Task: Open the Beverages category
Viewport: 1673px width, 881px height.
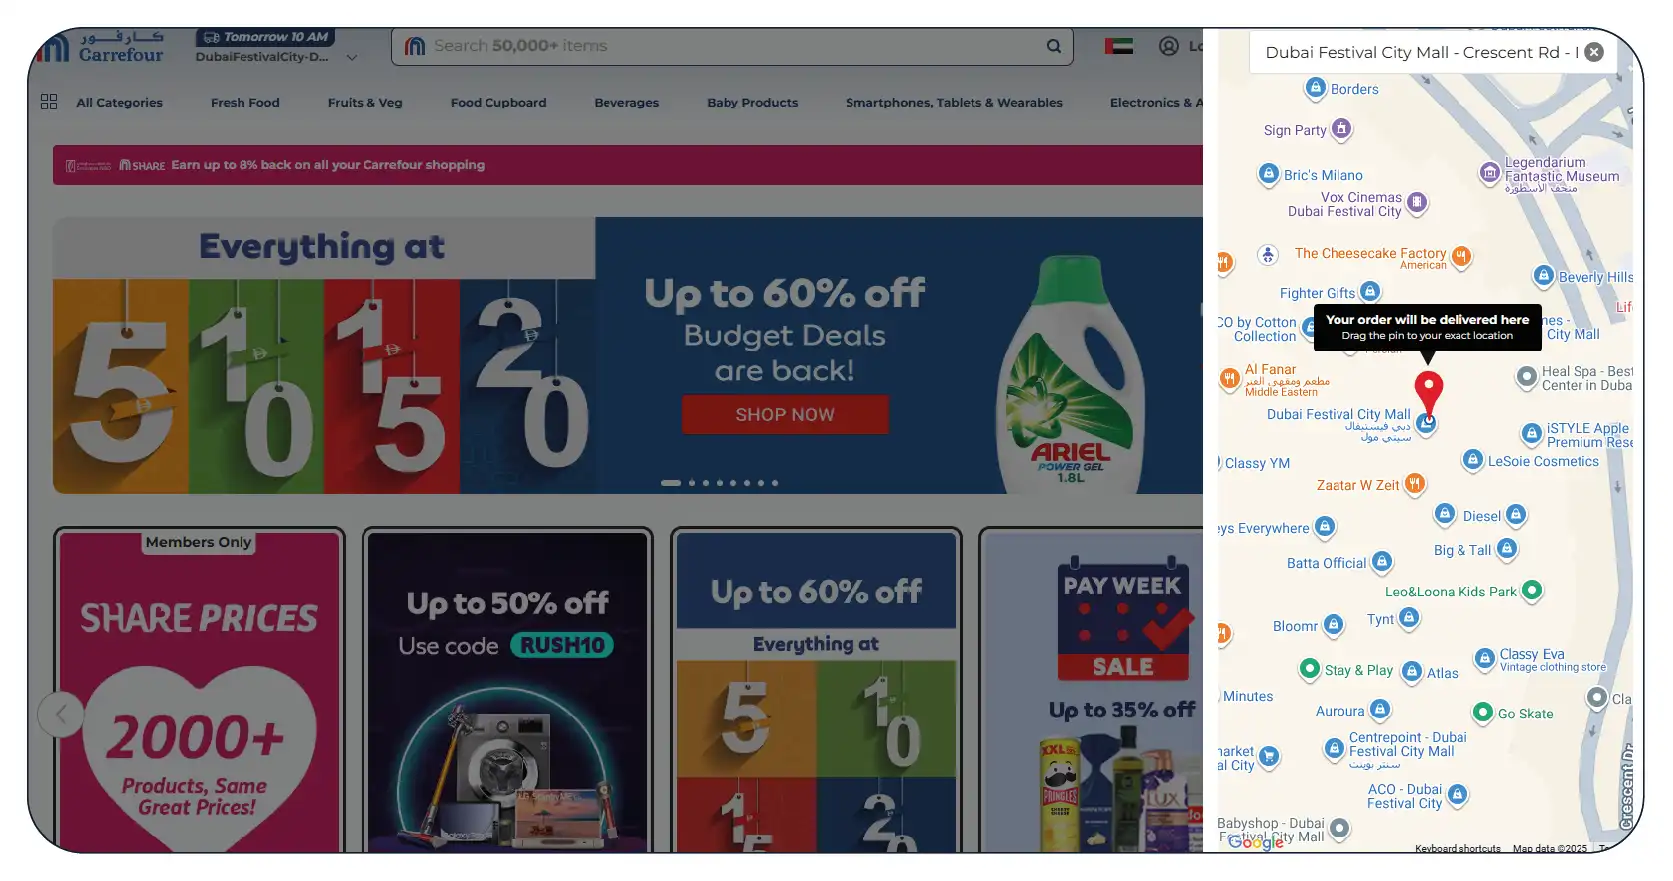Action: click(x=627, y=103)
